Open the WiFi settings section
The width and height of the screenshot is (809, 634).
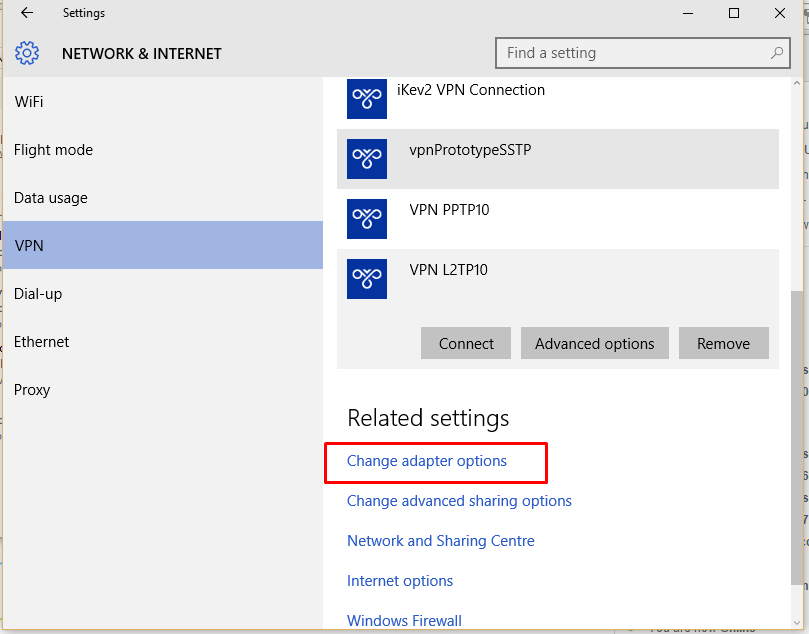163,102
